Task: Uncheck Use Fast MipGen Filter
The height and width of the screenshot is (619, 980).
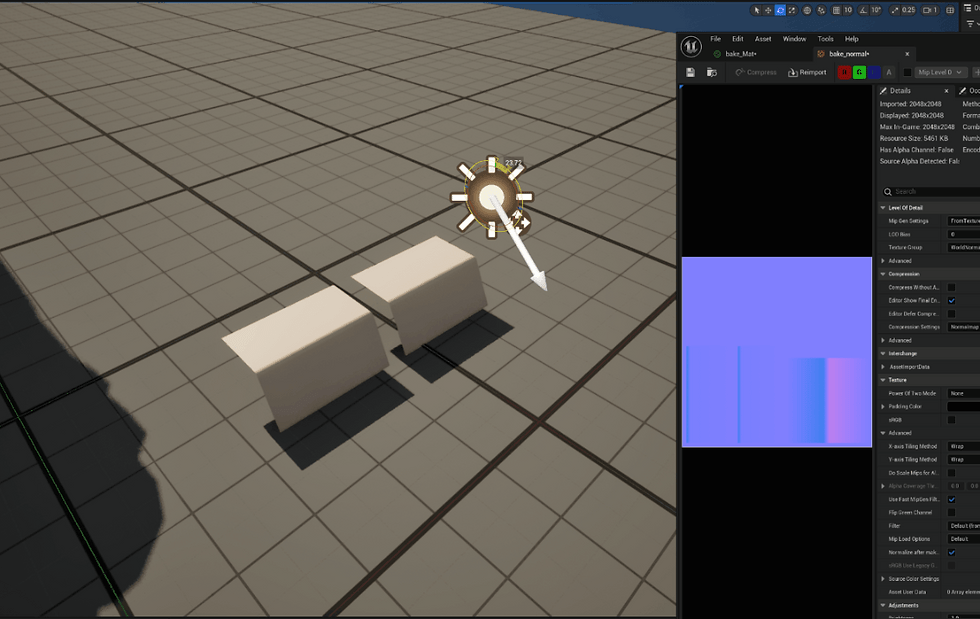Action: point(951,500)
